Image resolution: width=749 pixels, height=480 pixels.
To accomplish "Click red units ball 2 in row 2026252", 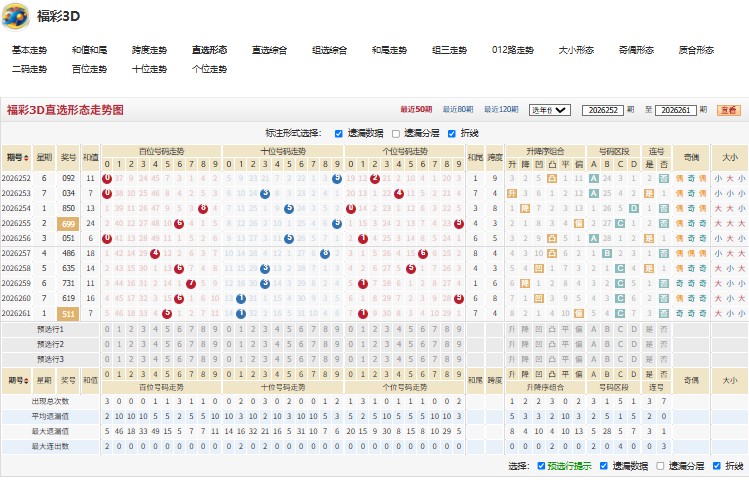I will point(374,179).
